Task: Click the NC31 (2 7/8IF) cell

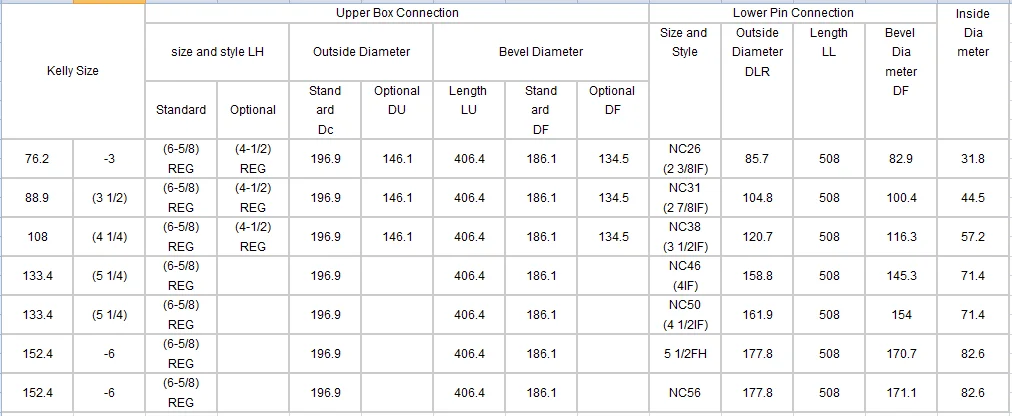Action: pyautogui.click(x=685, y=197)
